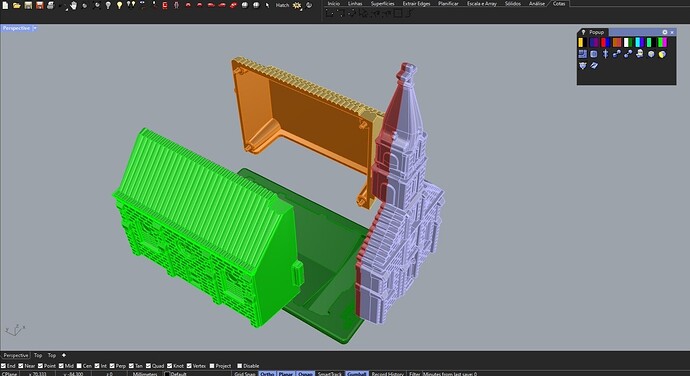Switch to the Superfícies toolbar tab

point(382,3)
